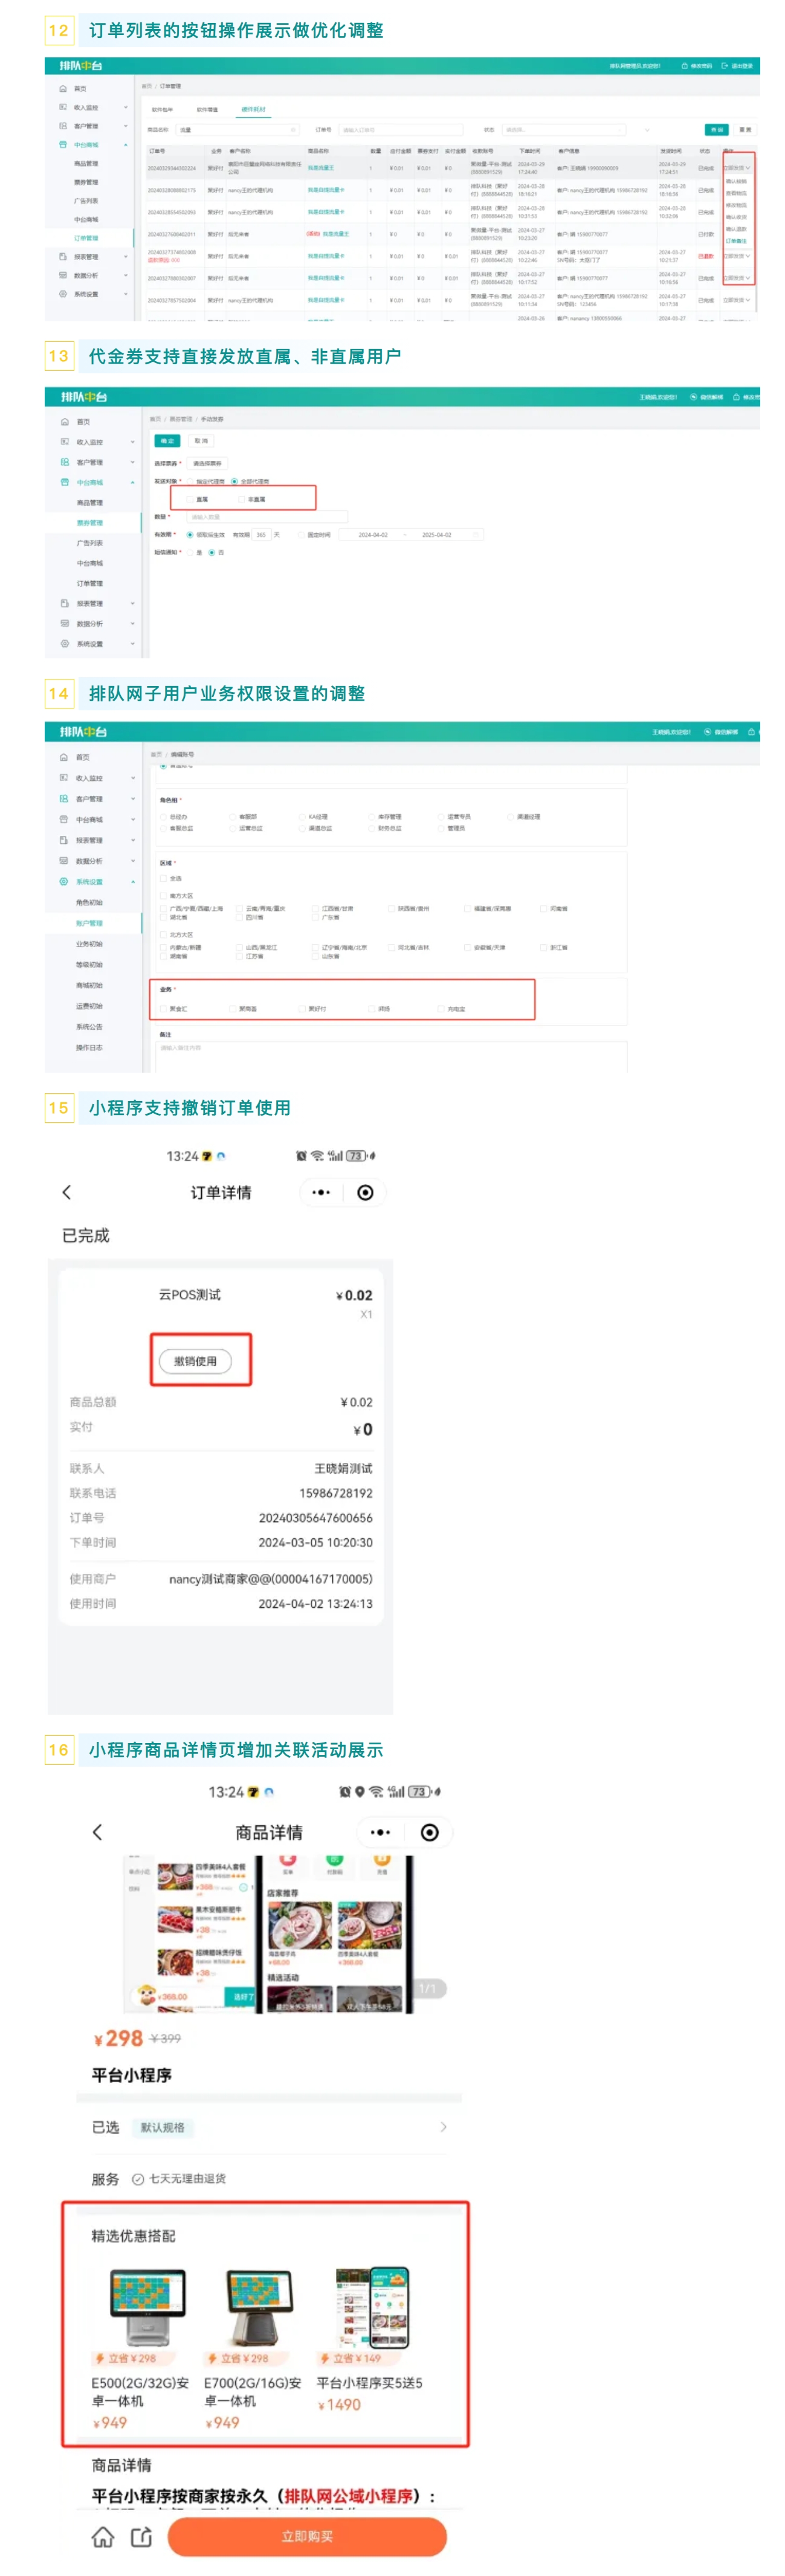Tap back arrow on 商品详情 page

pyautogui.click(x=97, y=1832)
